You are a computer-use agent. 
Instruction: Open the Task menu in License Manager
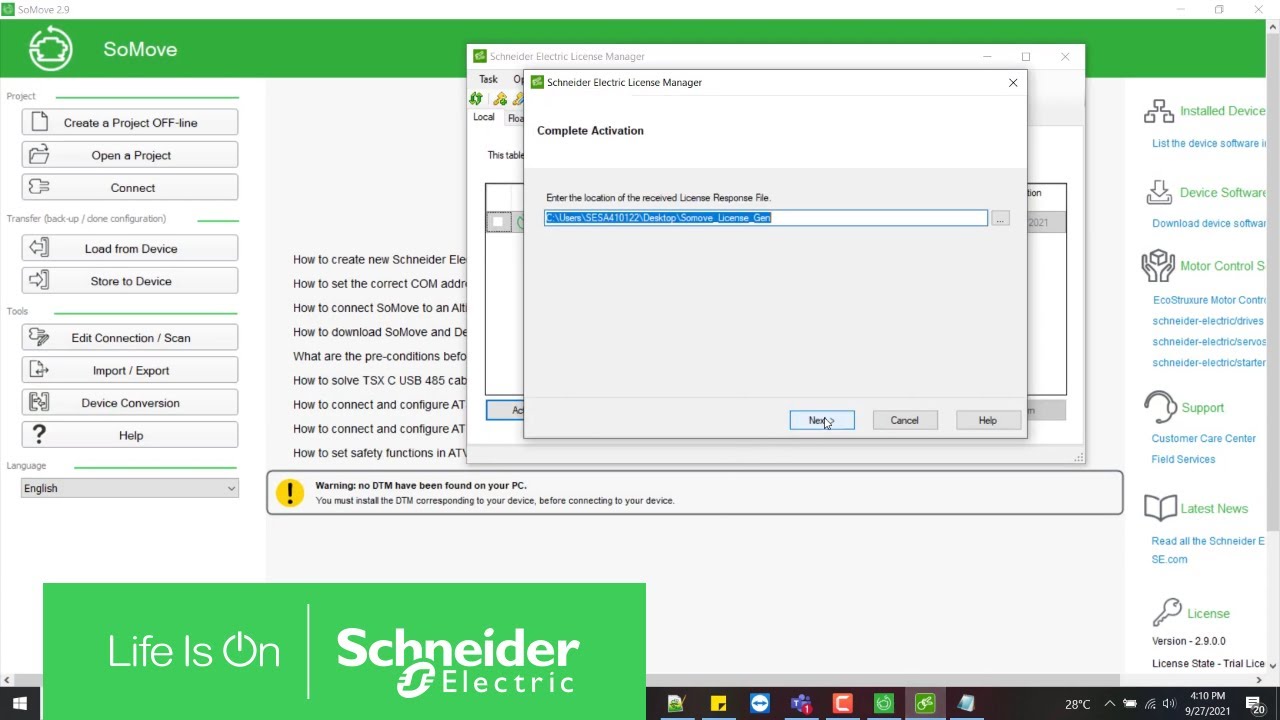point(488,79)
